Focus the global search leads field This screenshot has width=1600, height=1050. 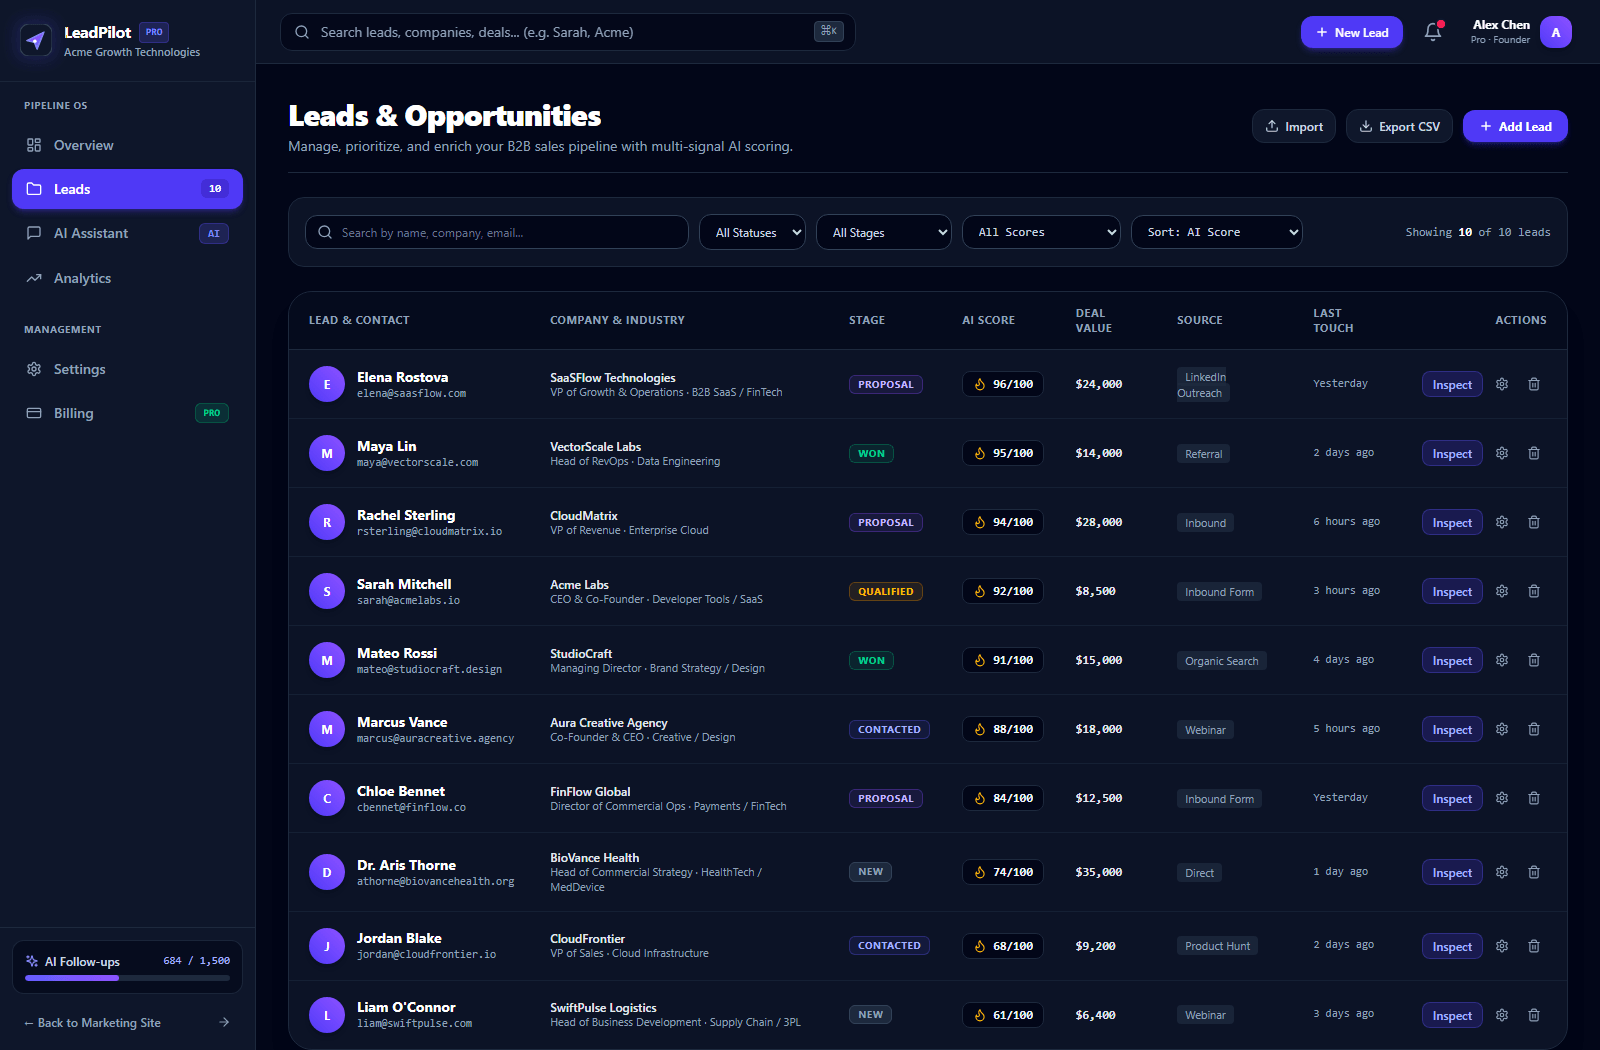pos(568,32)
